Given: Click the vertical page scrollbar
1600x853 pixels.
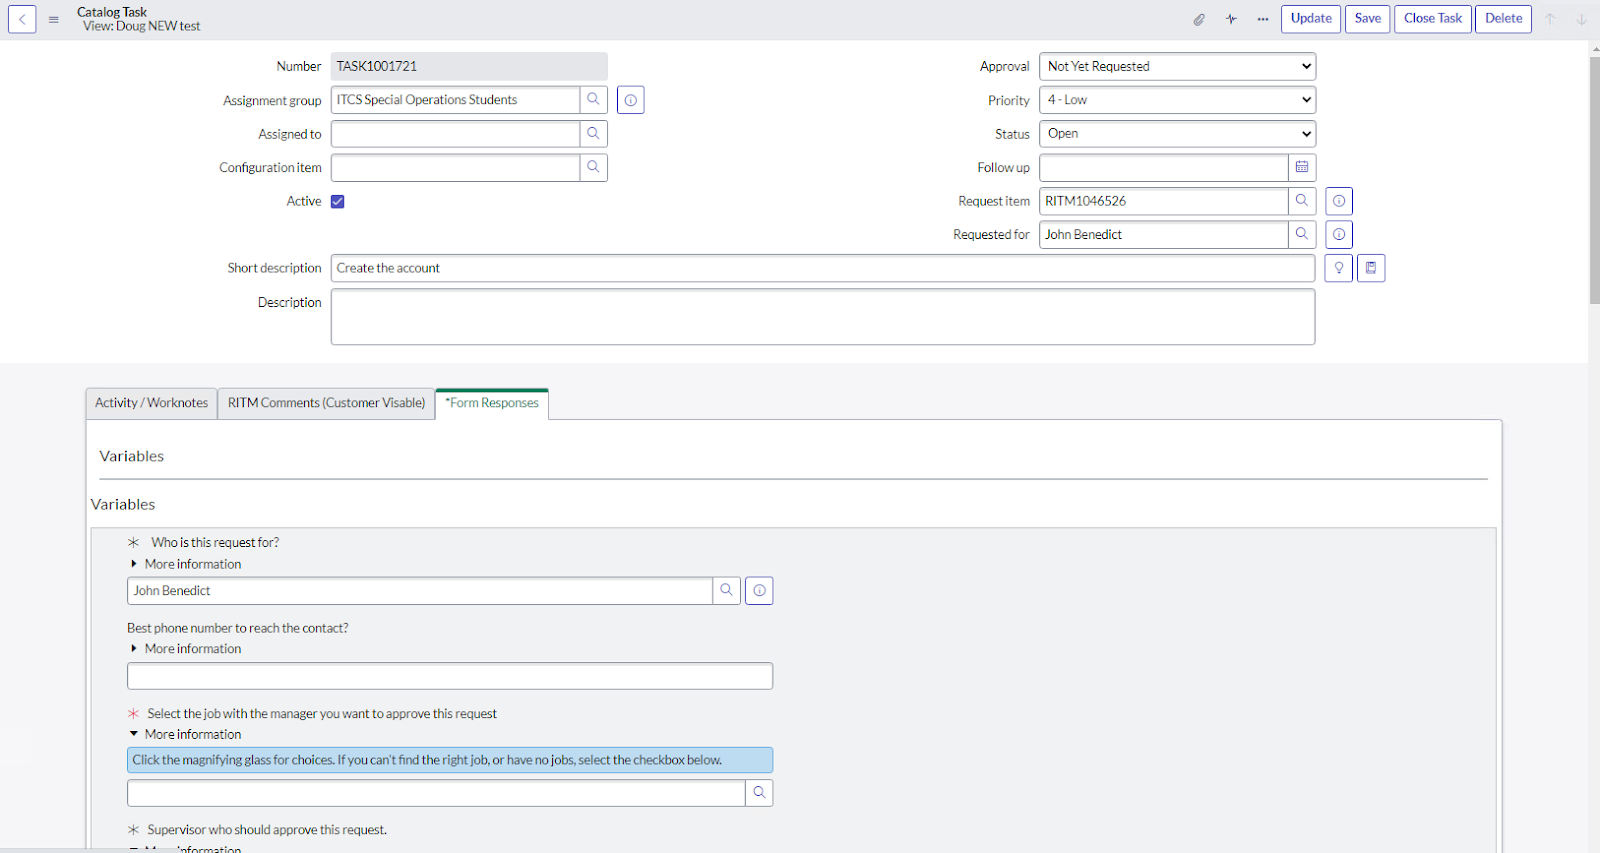Looking at the screenshot, I should tap(1594, 180).
